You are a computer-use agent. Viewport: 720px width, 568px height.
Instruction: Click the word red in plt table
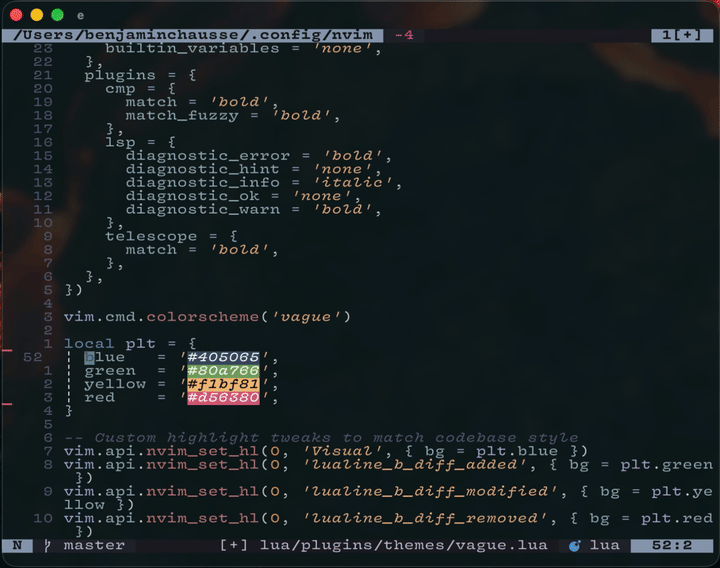tap(100, 398)
